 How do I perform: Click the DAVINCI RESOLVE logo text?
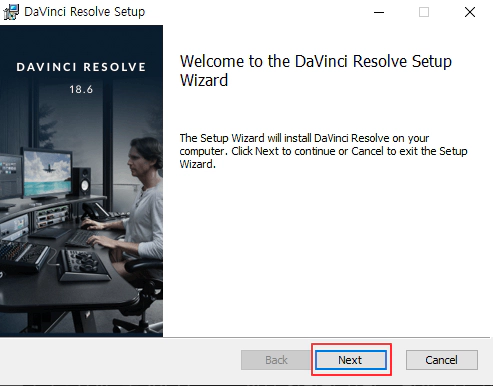tap(81, 67)
